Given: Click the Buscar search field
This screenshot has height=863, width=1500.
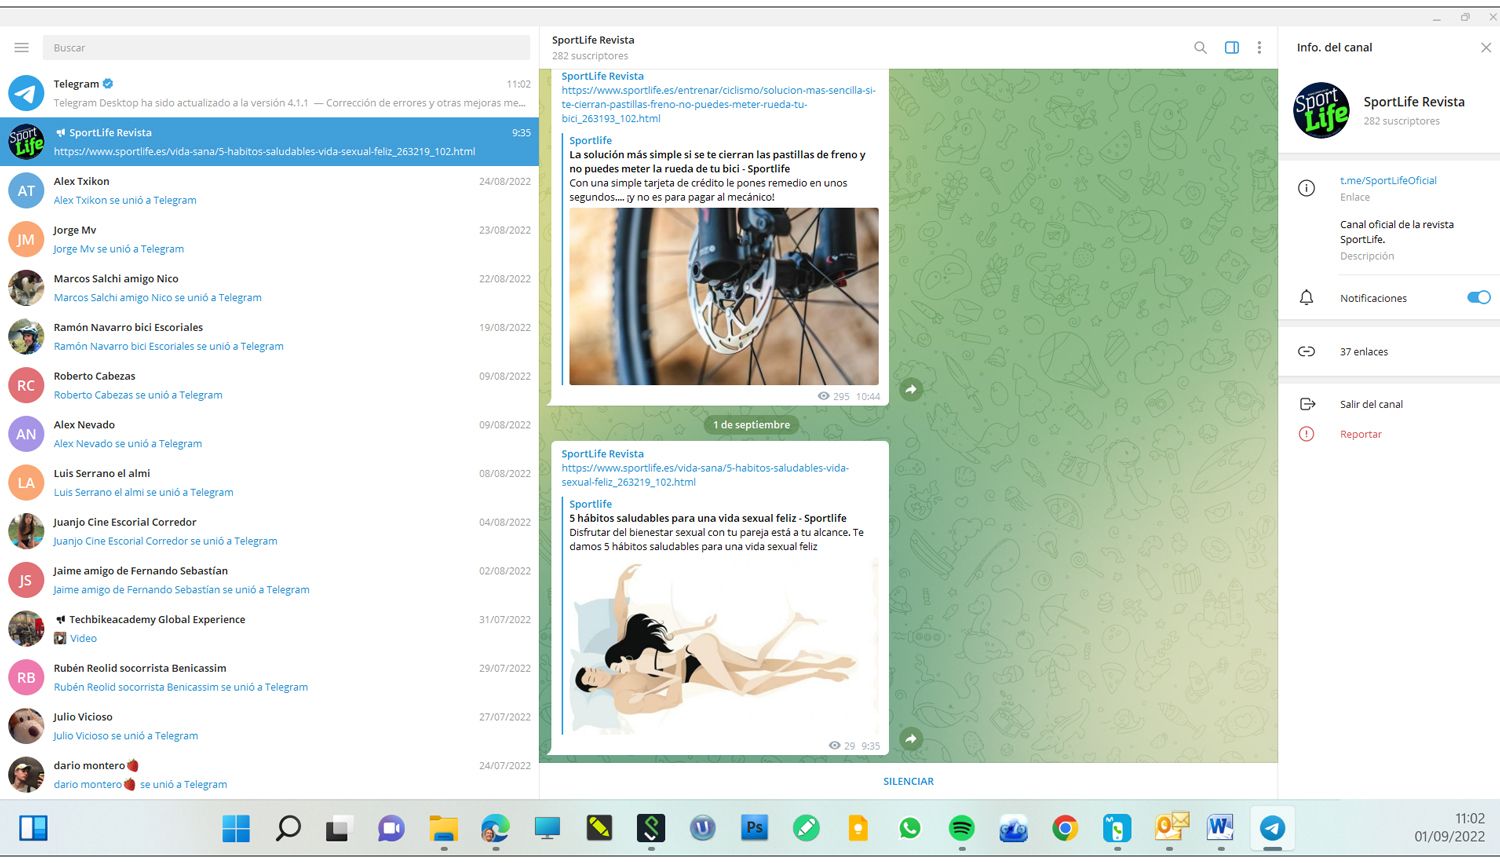Looking at the screenshot, I should pyautogui.click(x=286, y=48).
